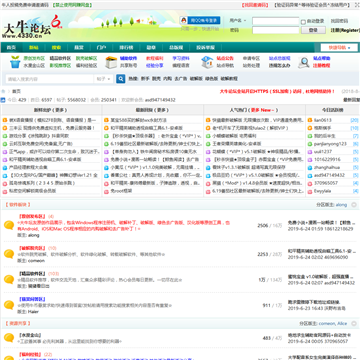
Task: Open moderator along's profile in 分区版主
Action: [x=341, y=205]
